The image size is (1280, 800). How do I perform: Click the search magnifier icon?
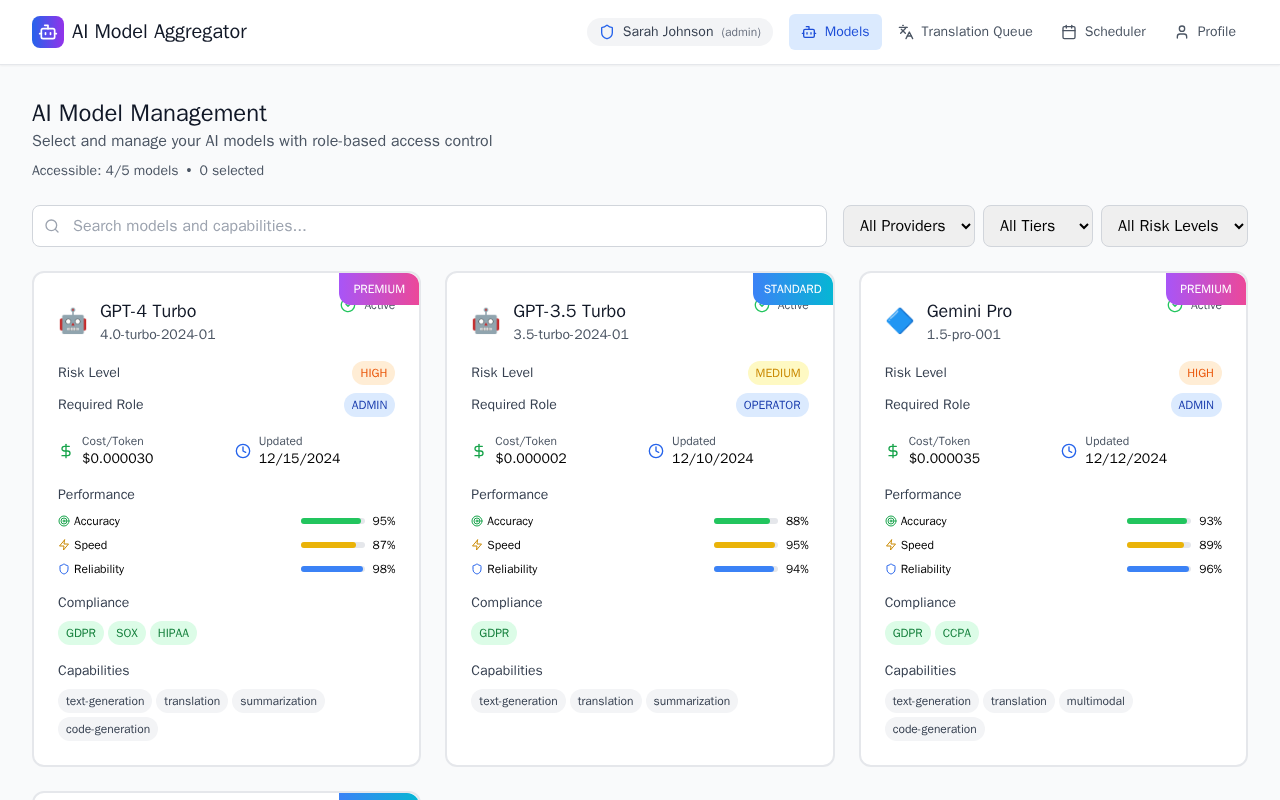(x=53, y=226)
